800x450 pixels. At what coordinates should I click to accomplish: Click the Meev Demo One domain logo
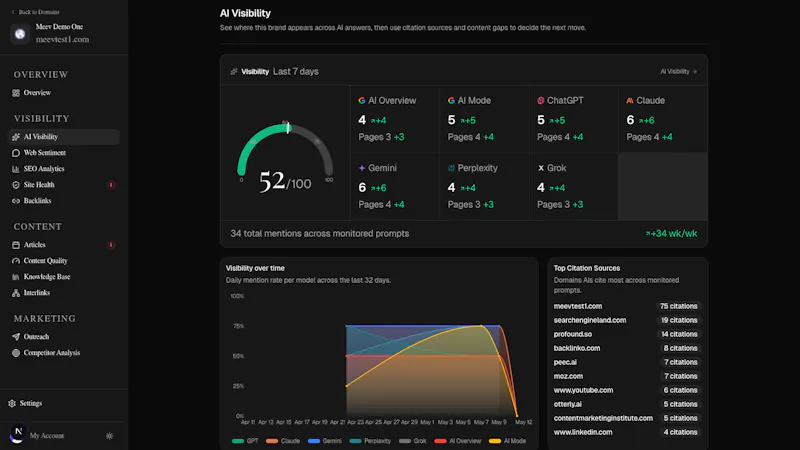click(x=20, y=34)
